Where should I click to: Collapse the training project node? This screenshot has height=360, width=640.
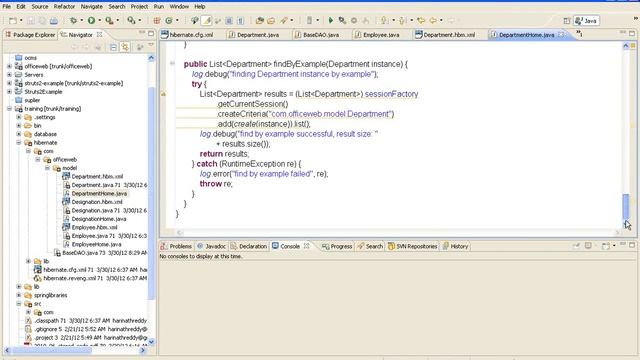(9, 109)
